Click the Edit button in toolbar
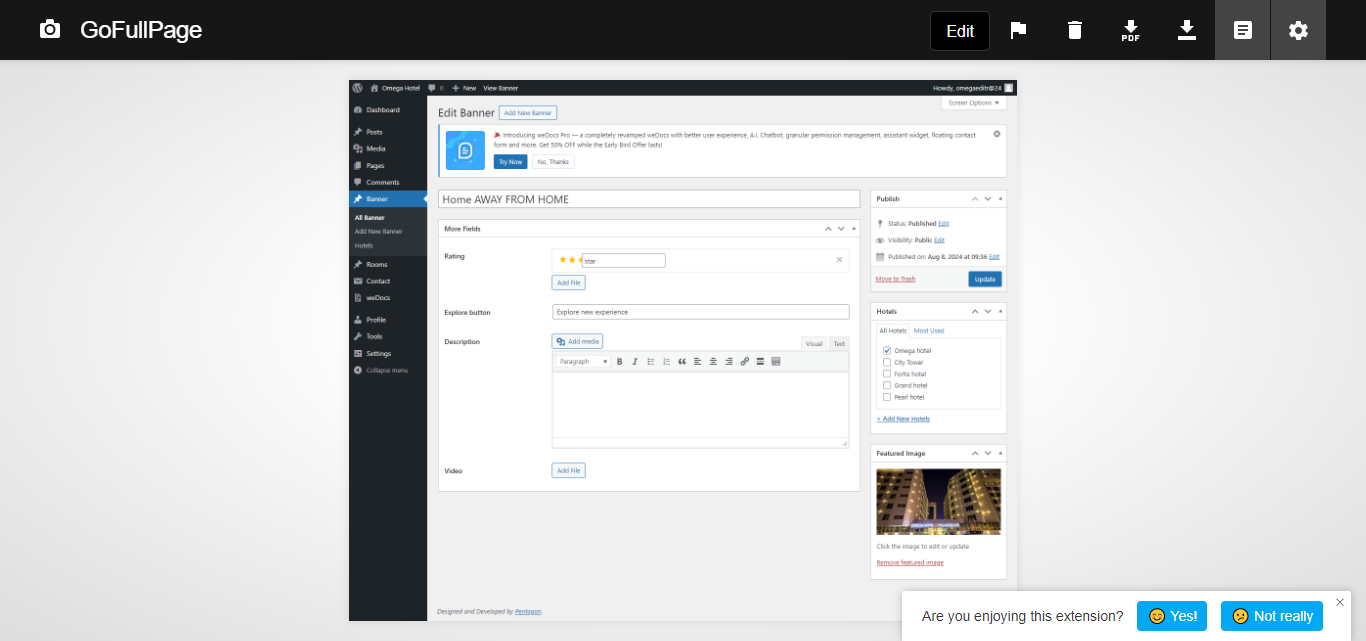 point(959,31)
